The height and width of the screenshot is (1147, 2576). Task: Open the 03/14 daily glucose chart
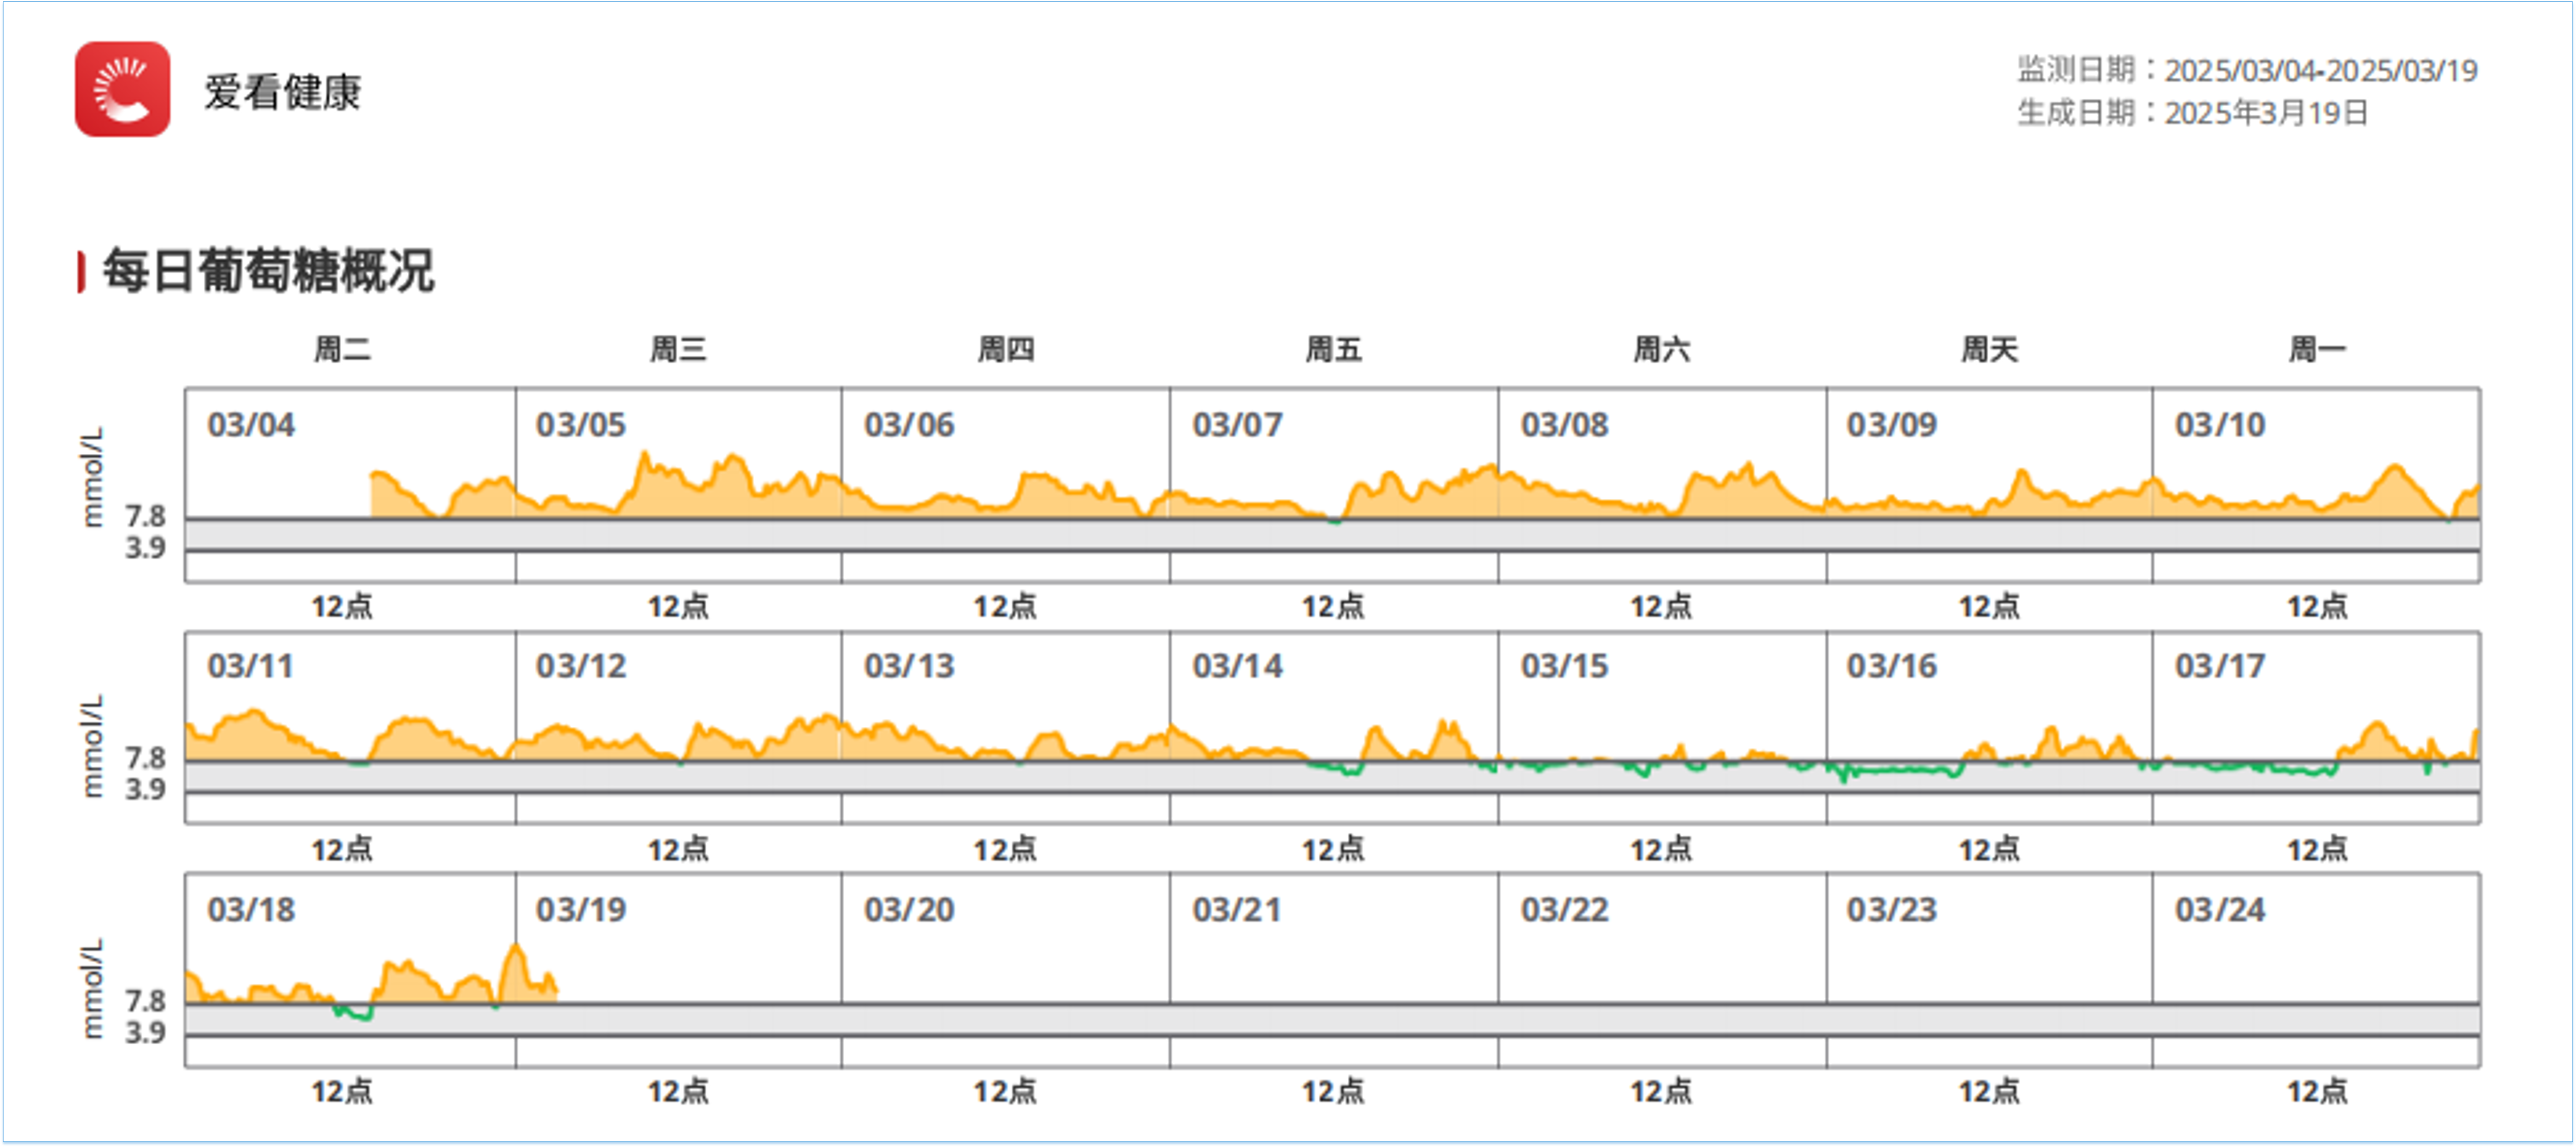1333,727
